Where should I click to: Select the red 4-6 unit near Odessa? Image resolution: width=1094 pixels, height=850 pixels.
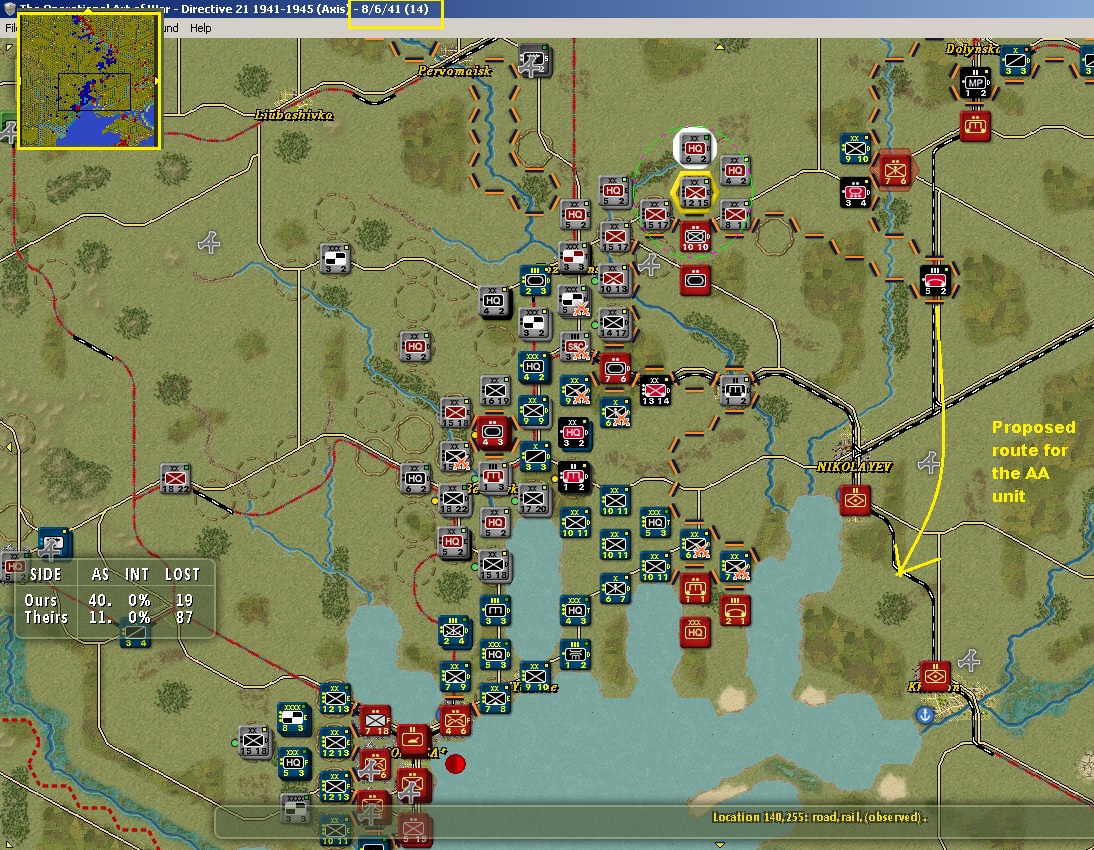coord(455,721)
